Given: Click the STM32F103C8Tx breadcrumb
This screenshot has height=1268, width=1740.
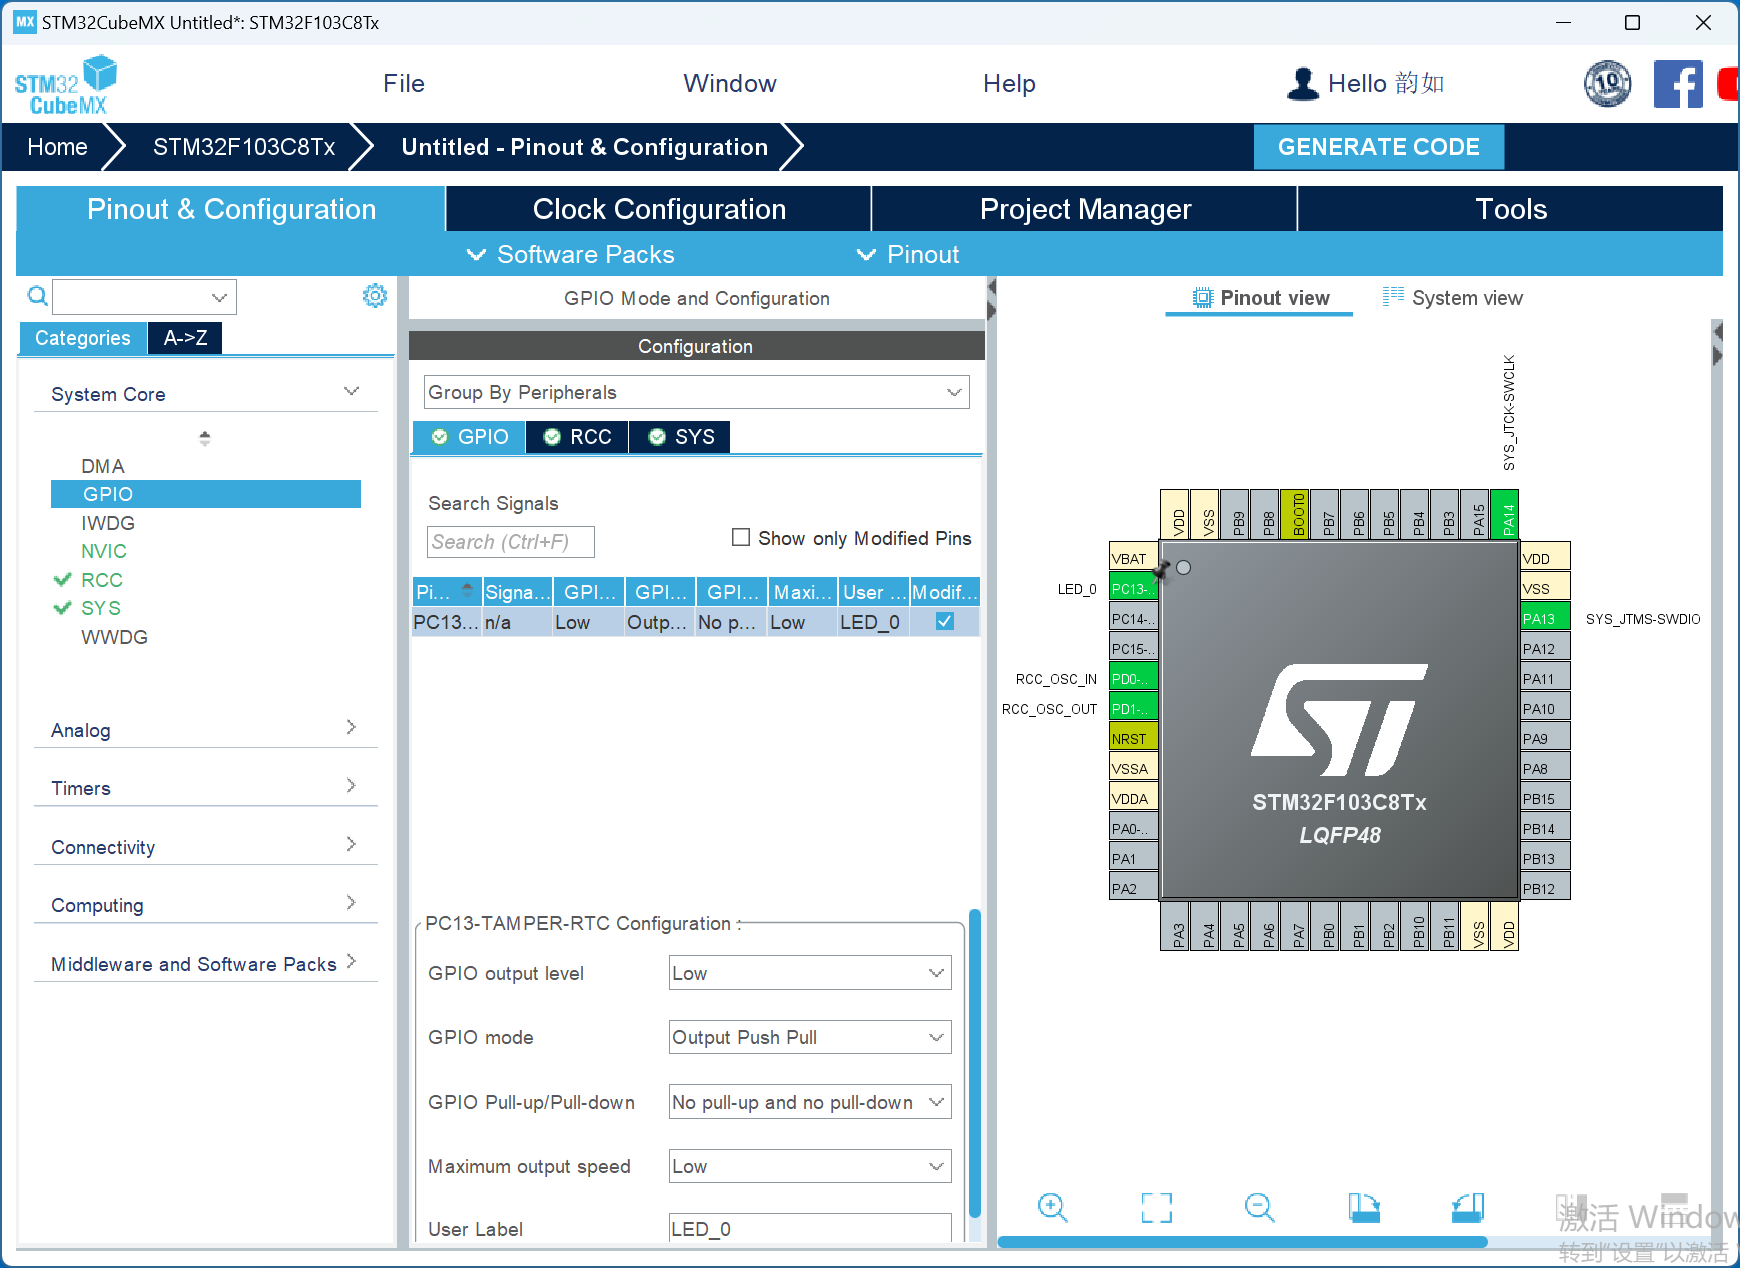Looking at the screenshot, I should pos(244,147).
